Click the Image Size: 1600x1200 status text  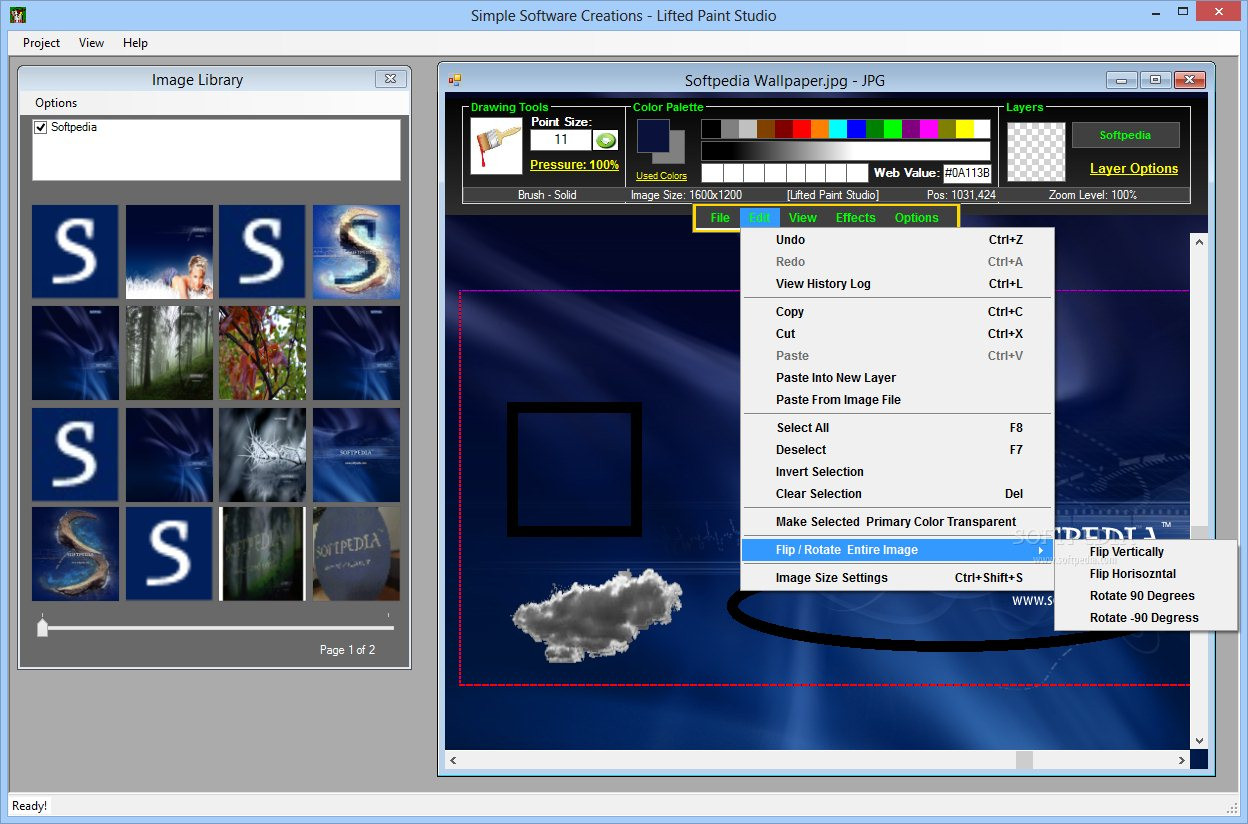(686, 195)
